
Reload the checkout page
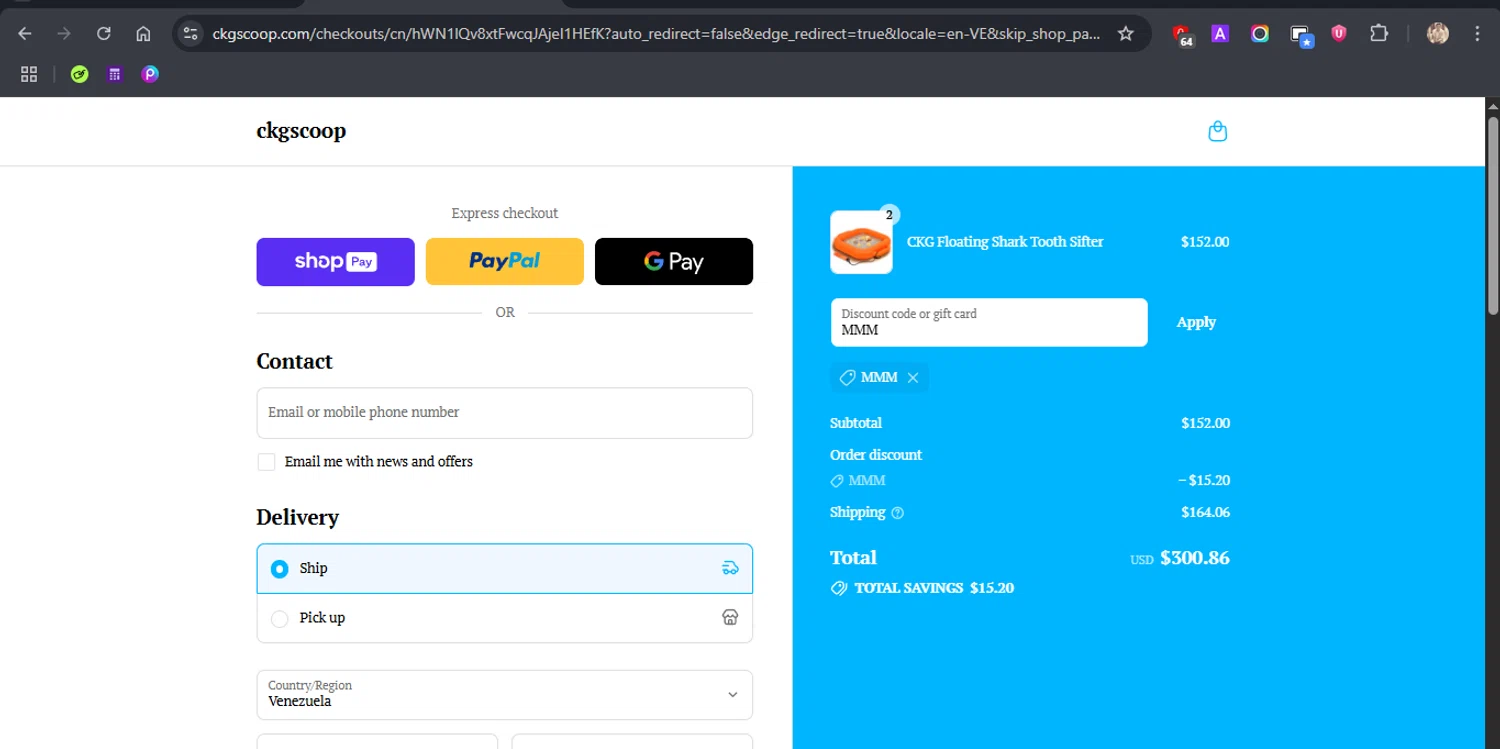(104, 34)
